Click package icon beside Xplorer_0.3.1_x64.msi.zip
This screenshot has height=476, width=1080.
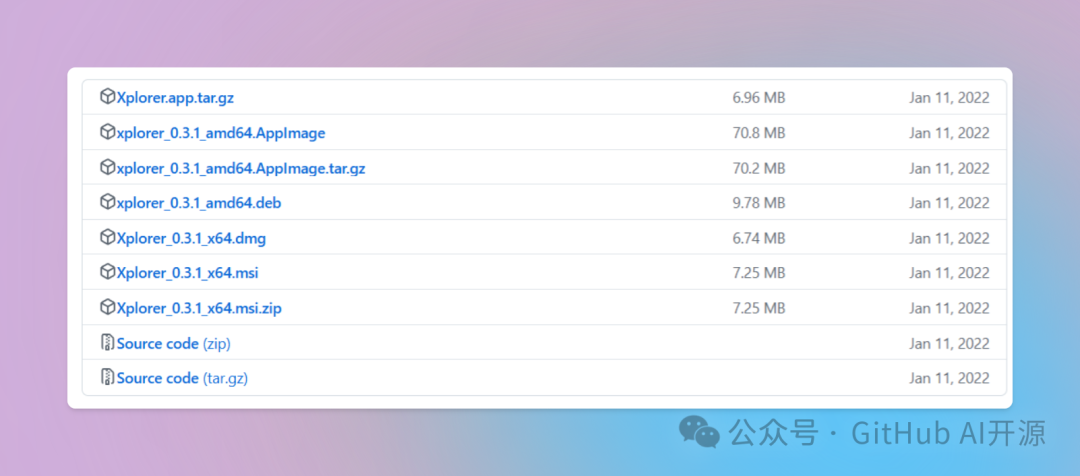click(107, 308)
